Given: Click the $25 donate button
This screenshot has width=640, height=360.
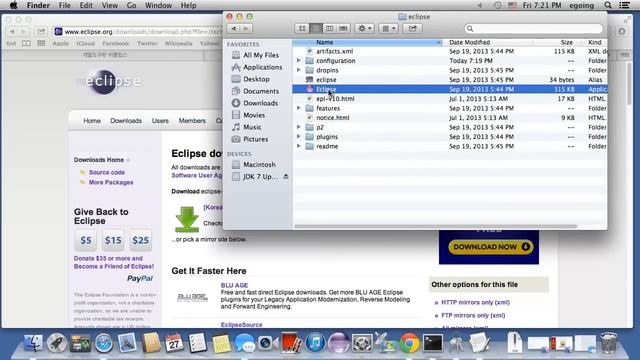Looking at the screenshot, I should 140,240.
